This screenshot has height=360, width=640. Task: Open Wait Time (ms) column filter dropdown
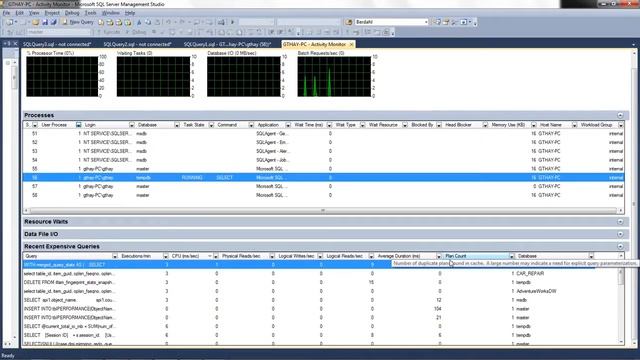pyautogui.click(x=329, y=125)
